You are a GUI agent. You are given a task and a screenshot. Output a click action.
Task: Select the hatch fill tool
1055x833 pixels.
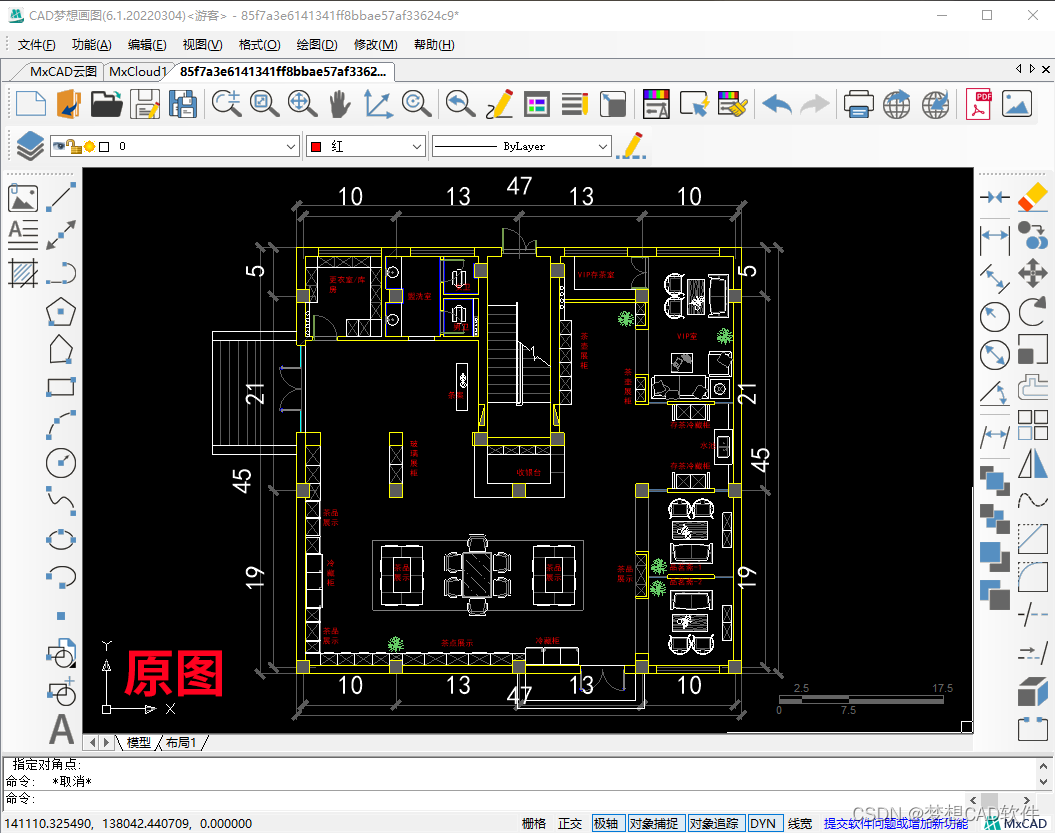[23, 273]
